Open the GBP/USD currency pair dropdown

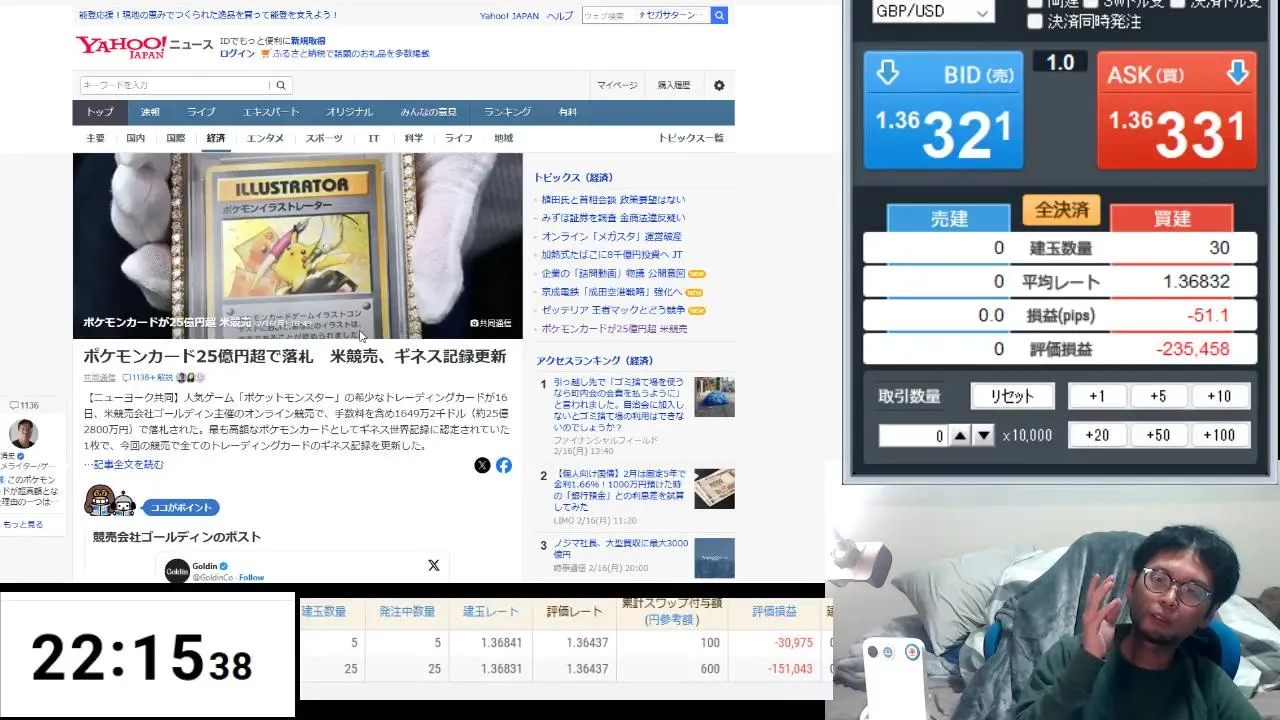click(x=932, y=11)
